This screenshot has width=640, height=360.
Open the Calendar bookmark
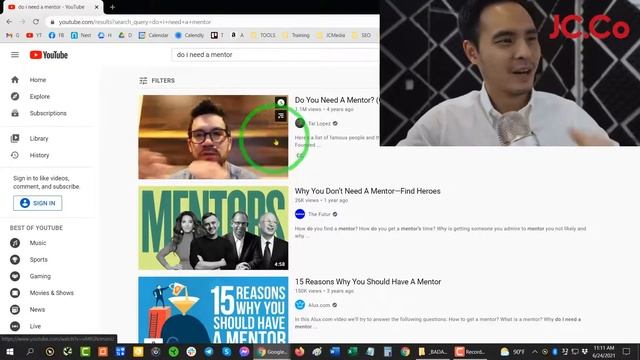[x=153, y=36]
